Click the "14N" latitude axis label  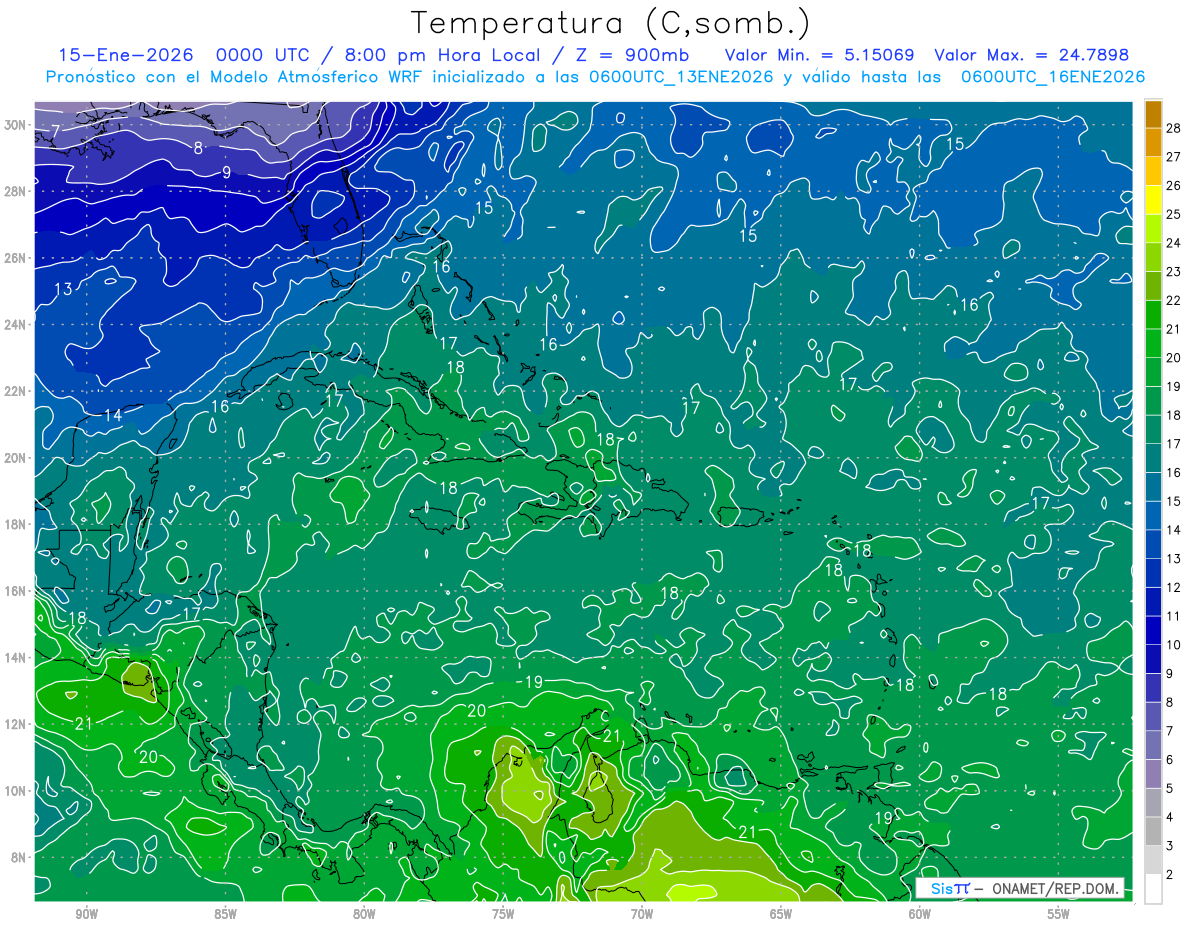coord(17,658)
